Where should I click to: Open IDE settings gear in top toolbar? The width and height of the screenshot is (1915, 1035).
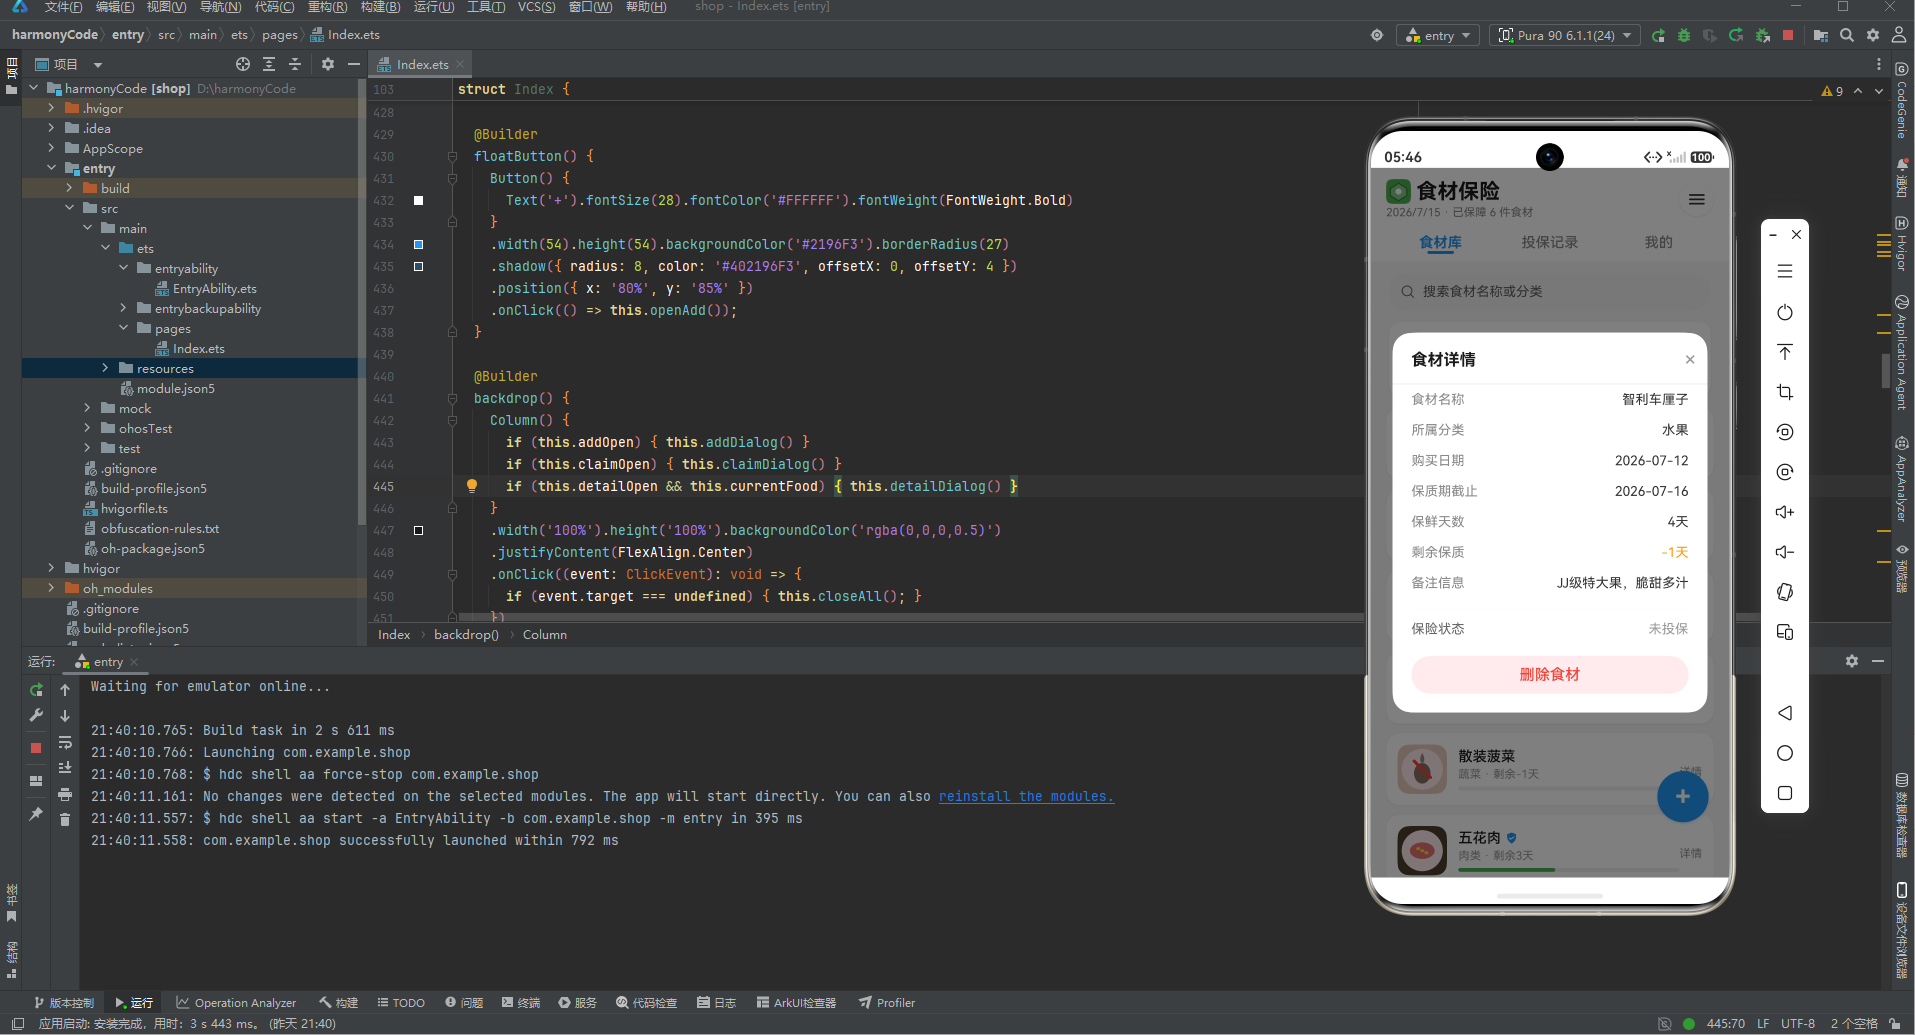coord(1873,35)
